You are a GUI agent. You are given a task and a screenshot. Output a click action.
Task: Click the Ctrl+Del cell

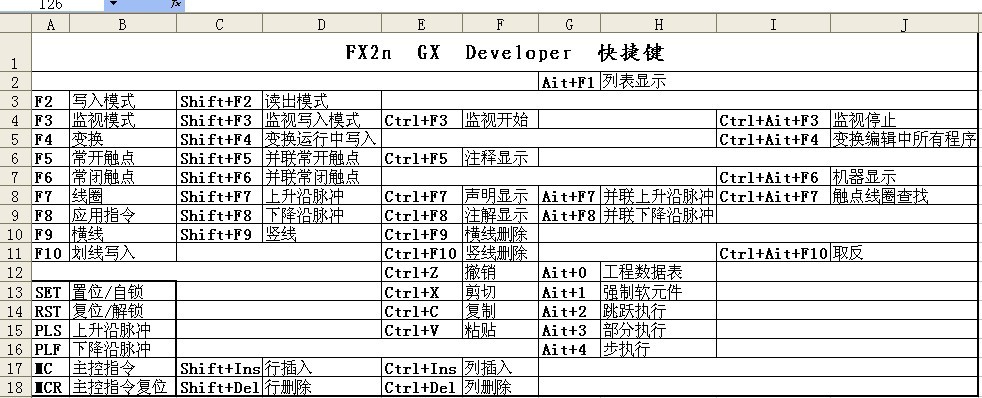tap(422, 387)
